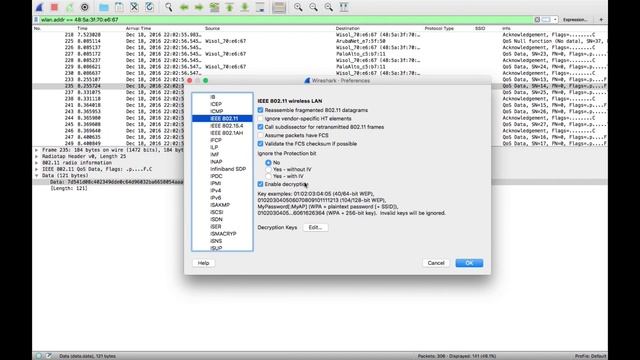
Task: Jump to the first packet
Action: click(229, 7)
